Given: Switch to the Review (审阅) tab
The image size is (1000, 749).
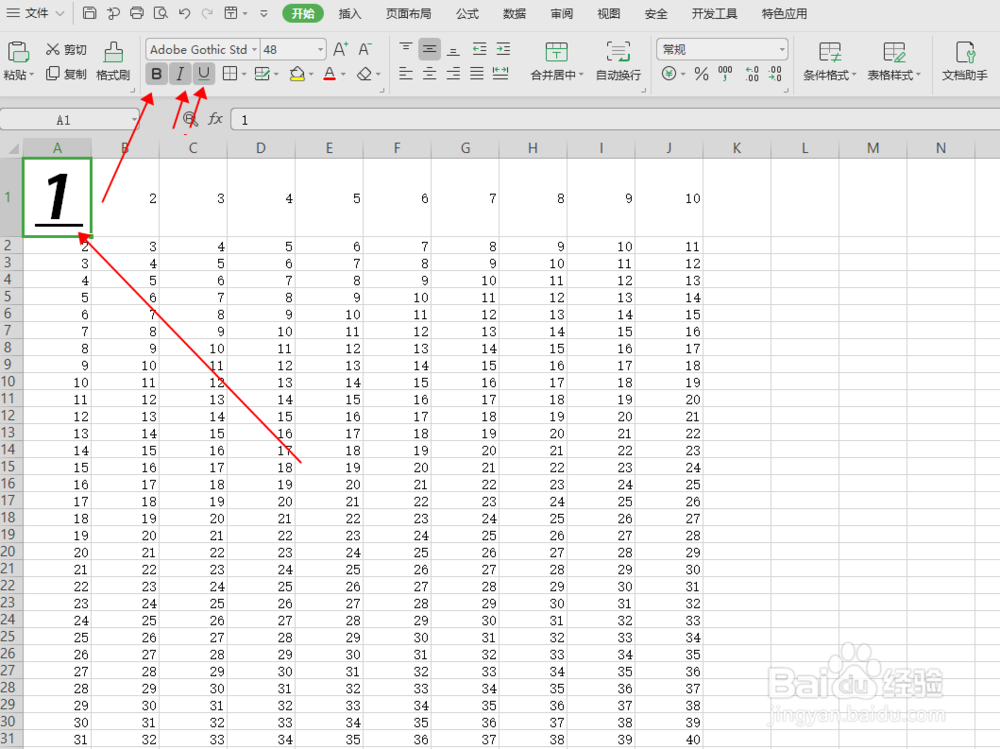Looking at the screenshot, I should pyautogui.click(x=561, y=13).
